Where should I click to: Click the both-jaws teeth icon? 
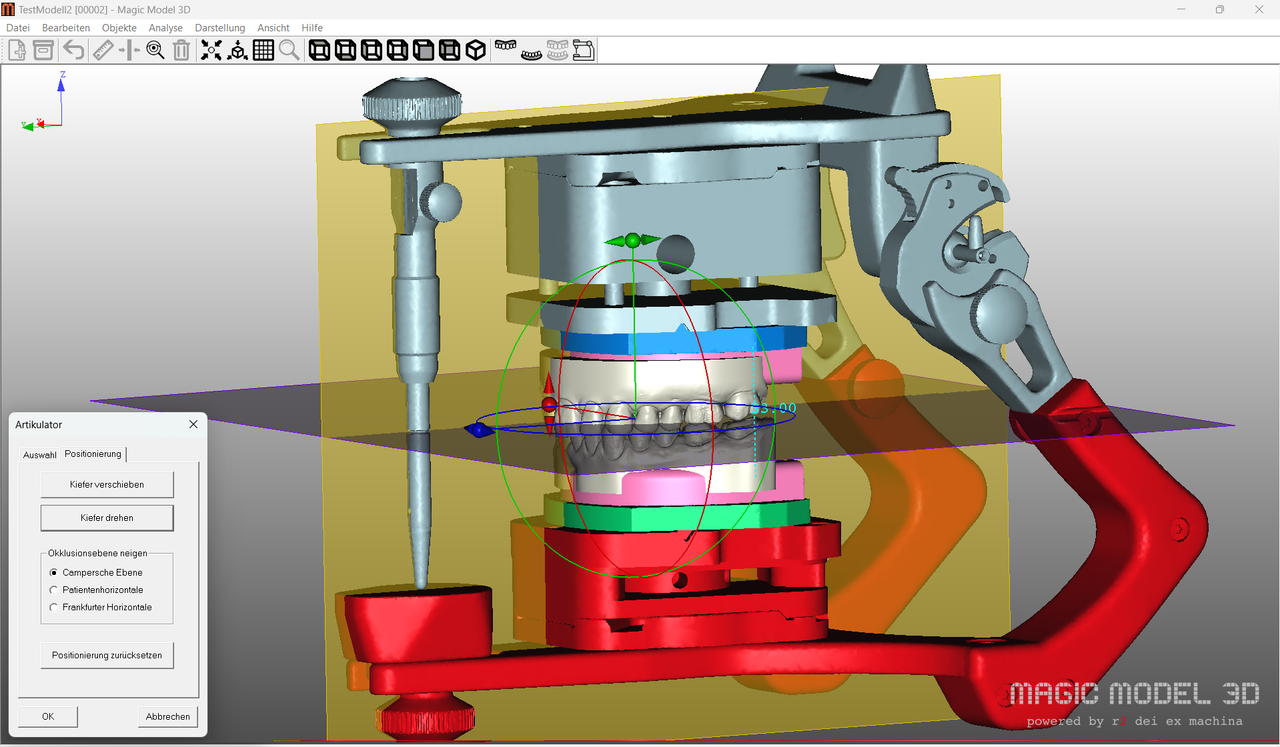tap(558, 50)
